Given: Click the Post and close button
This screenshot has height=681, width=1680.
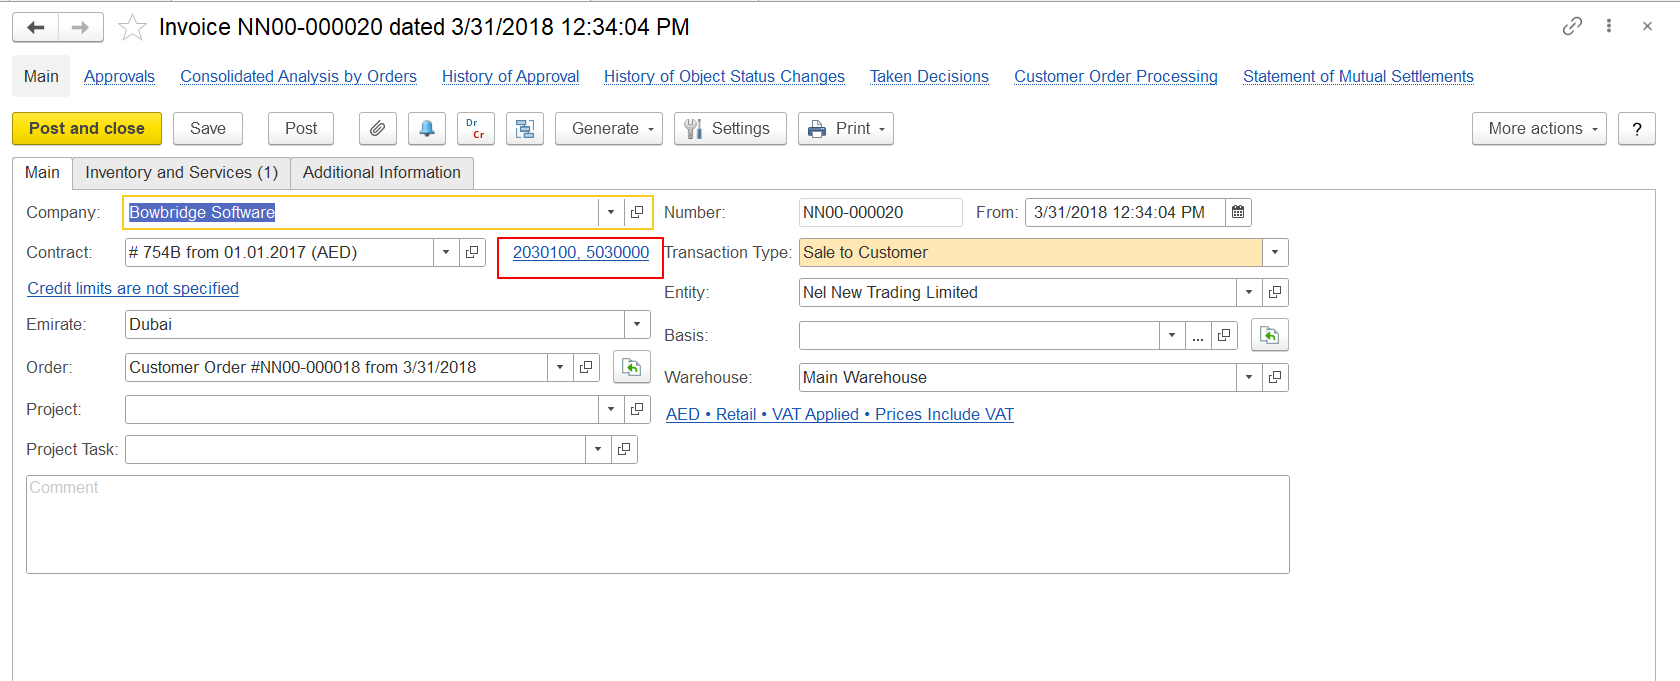Looking at the screenshot, I should 87,129.
